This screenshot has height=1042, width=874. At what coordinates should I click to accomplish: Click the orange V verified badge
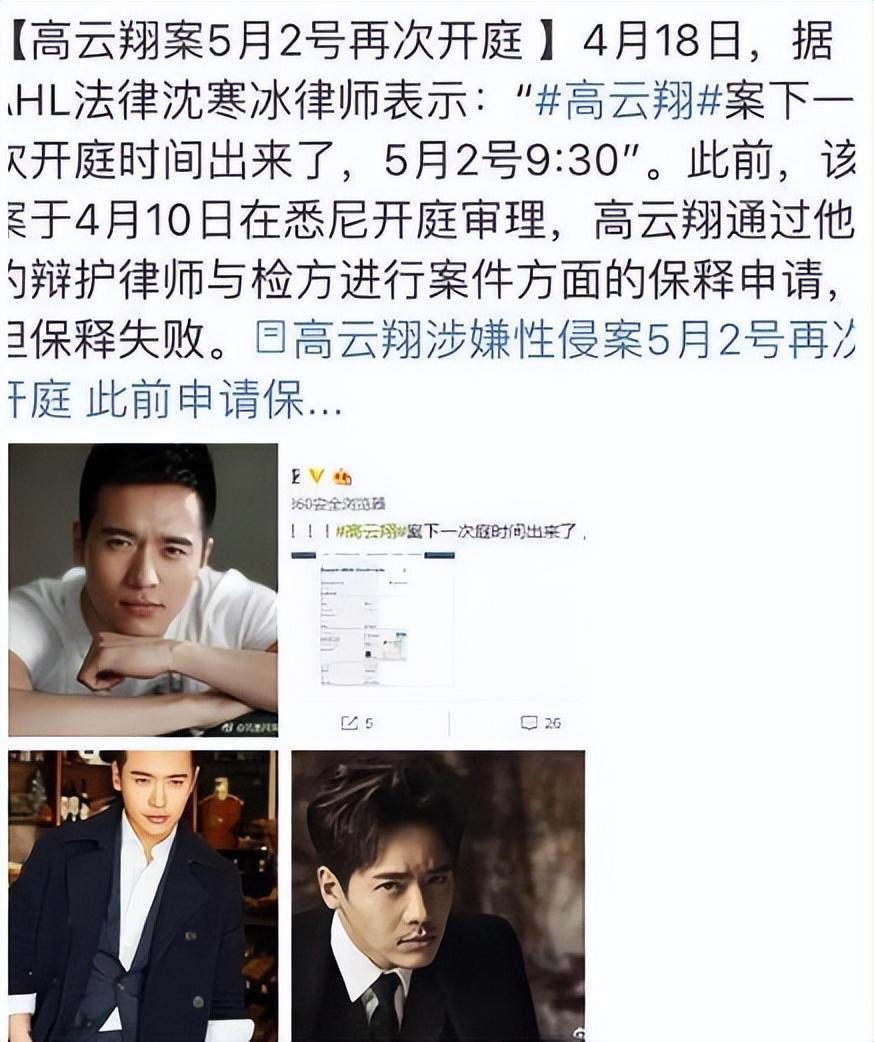316,476
